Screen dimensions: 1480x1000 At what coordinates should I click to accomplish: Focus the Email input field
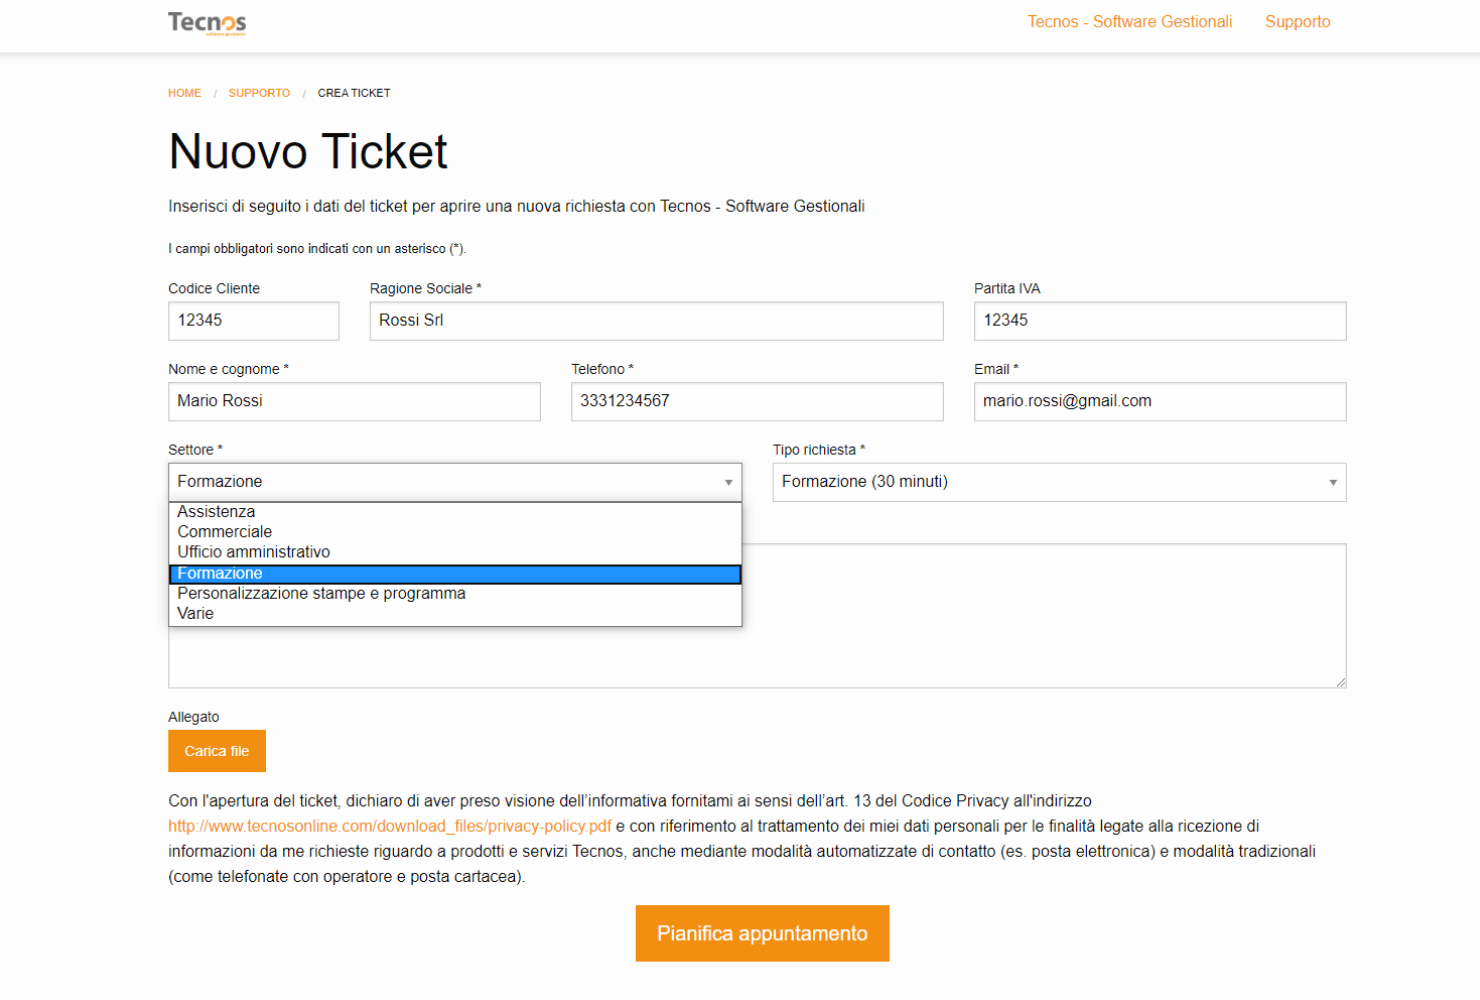1160,401
